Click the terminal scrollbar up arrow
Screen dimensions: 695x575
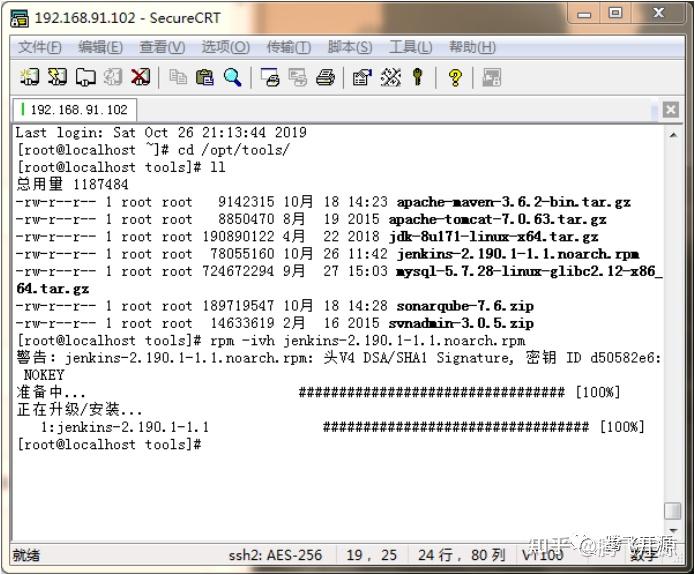point(673,134)
